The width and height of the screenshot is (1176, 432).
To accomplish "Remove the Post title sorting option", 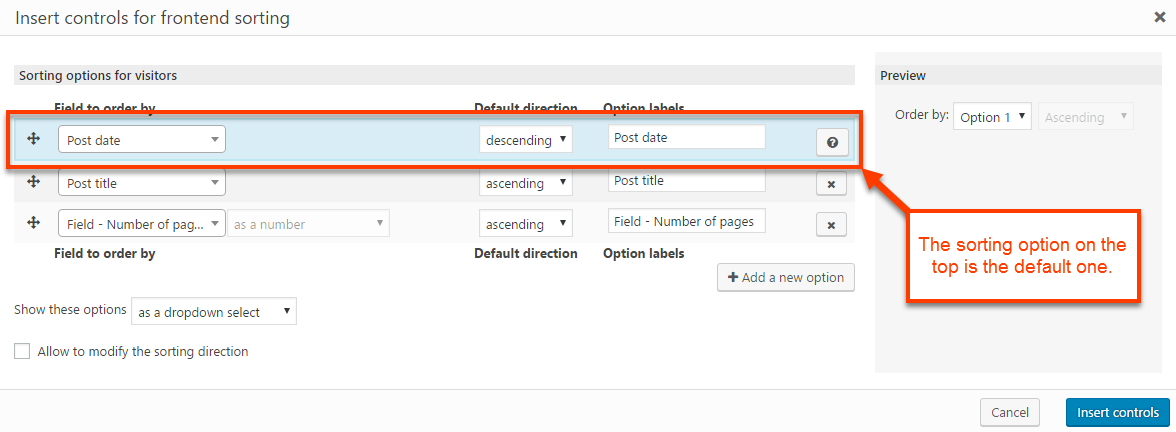I will click(831, 184).
